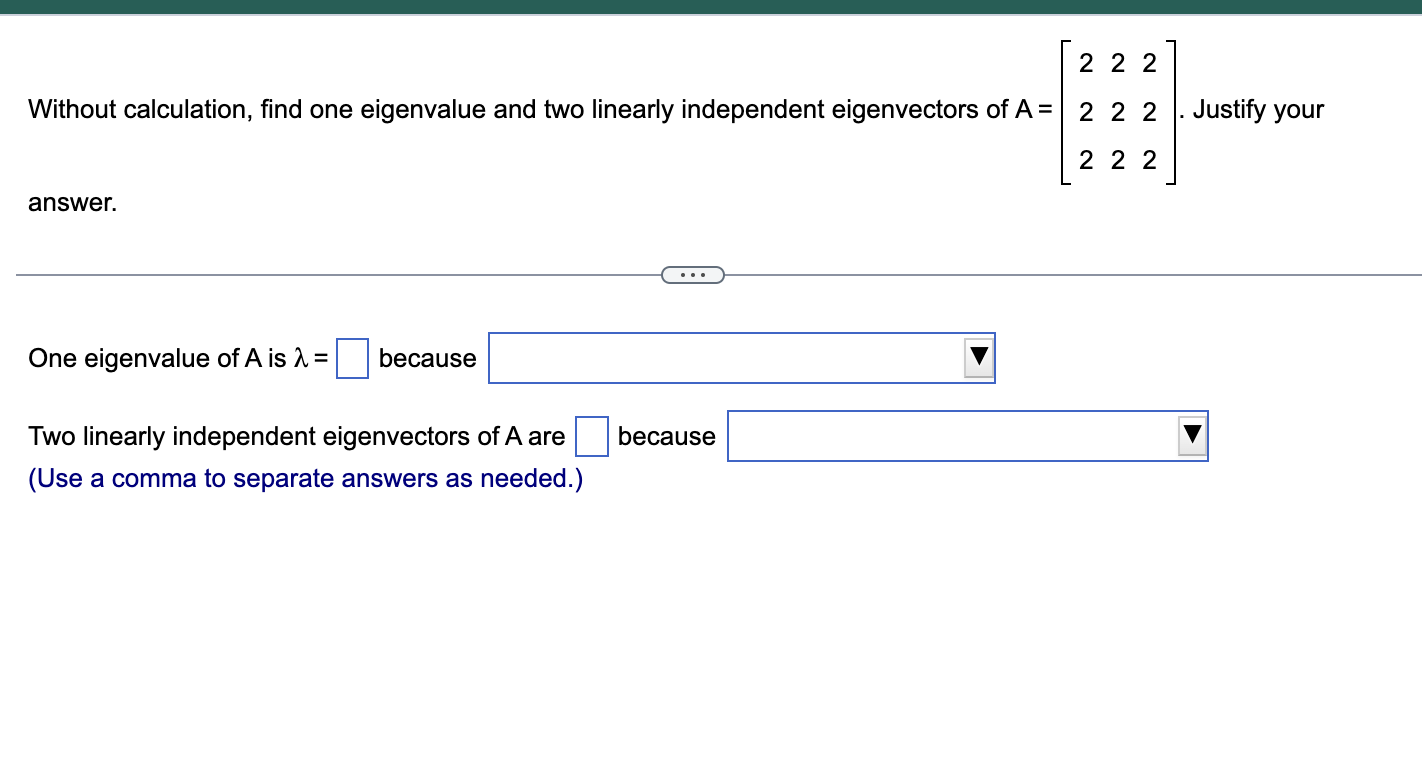Click the problem statement beginning with 'Without calculation'
Image resolution: width=1422 pixels, height=782 pixels.
[x=300, y=109]
